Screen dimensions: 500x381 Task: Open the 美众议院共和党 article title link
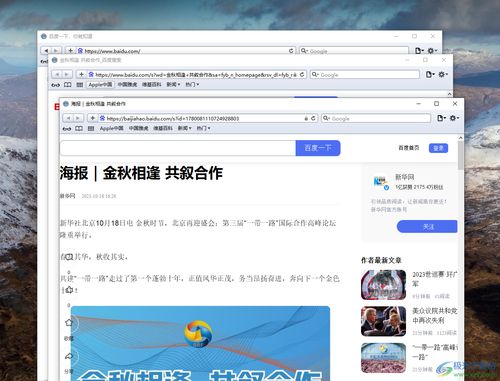coord(435,315)
